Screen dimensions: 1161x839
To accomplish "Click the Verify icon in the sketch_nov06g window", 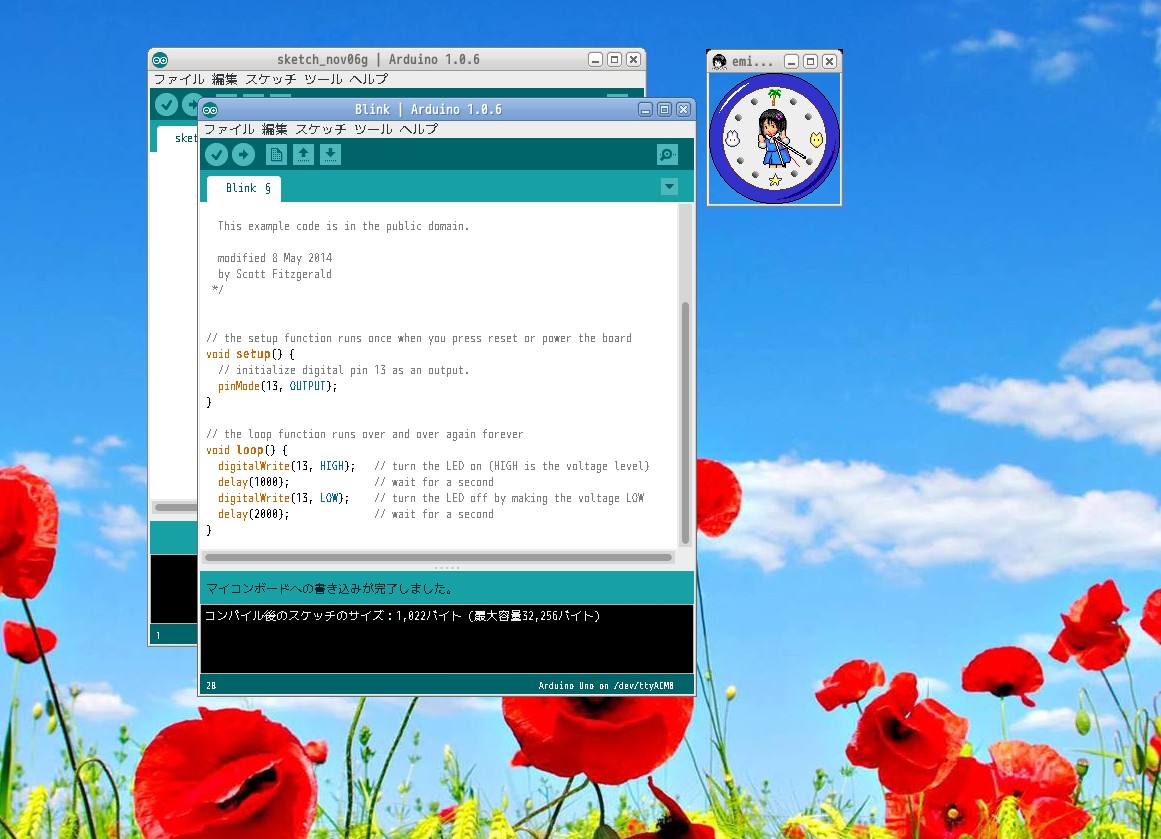I will (166, 104).
